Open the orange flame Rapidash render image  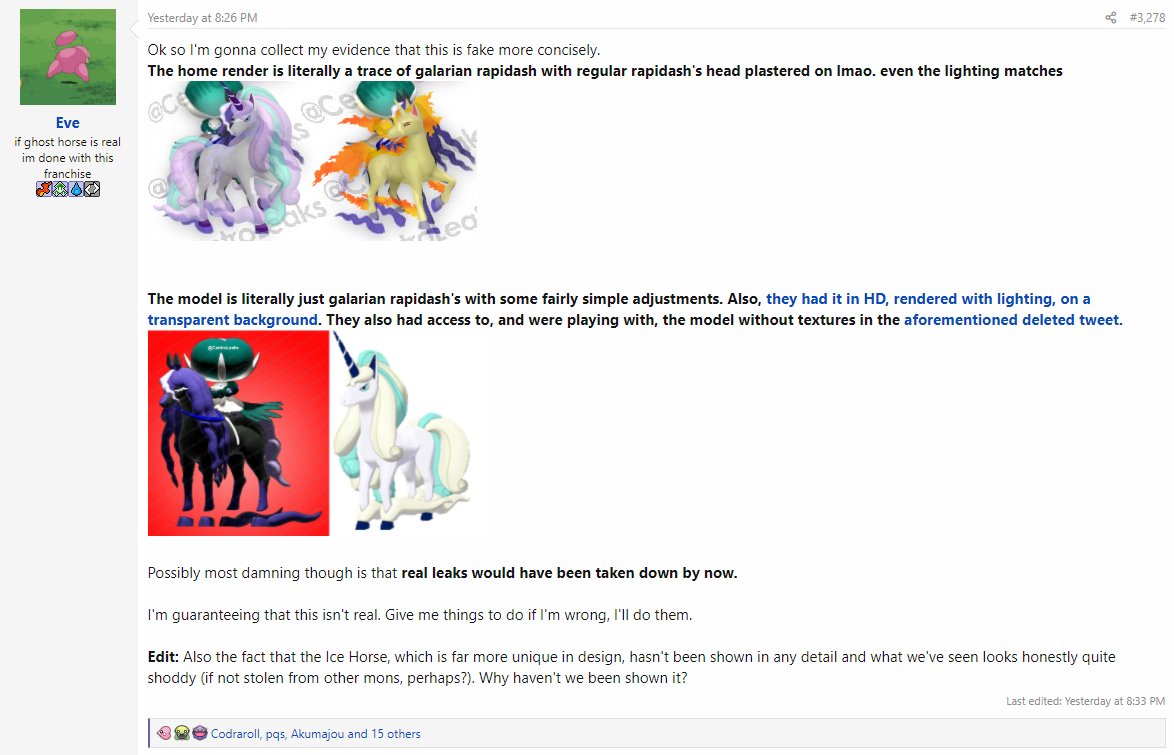click(395, 160)
